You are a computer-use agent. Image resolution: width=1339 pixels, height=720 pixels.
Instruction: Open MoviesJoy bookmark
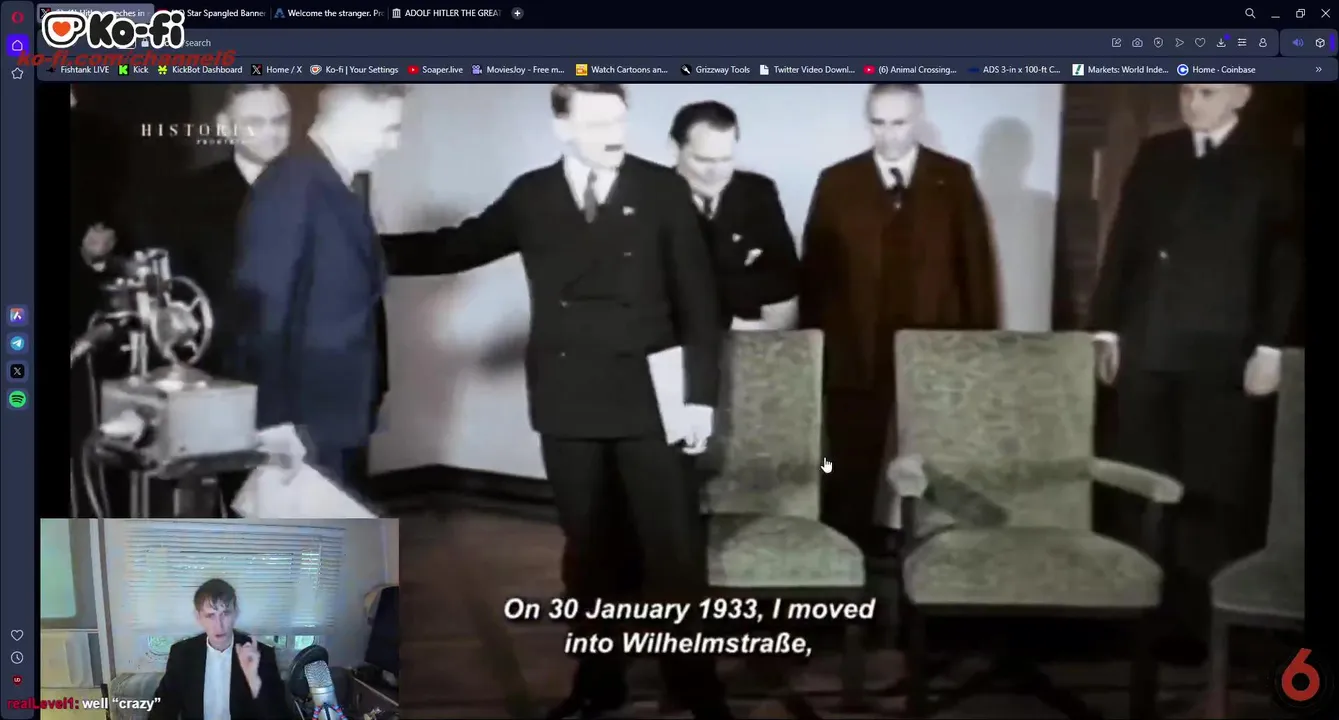(x=518, y=70)
